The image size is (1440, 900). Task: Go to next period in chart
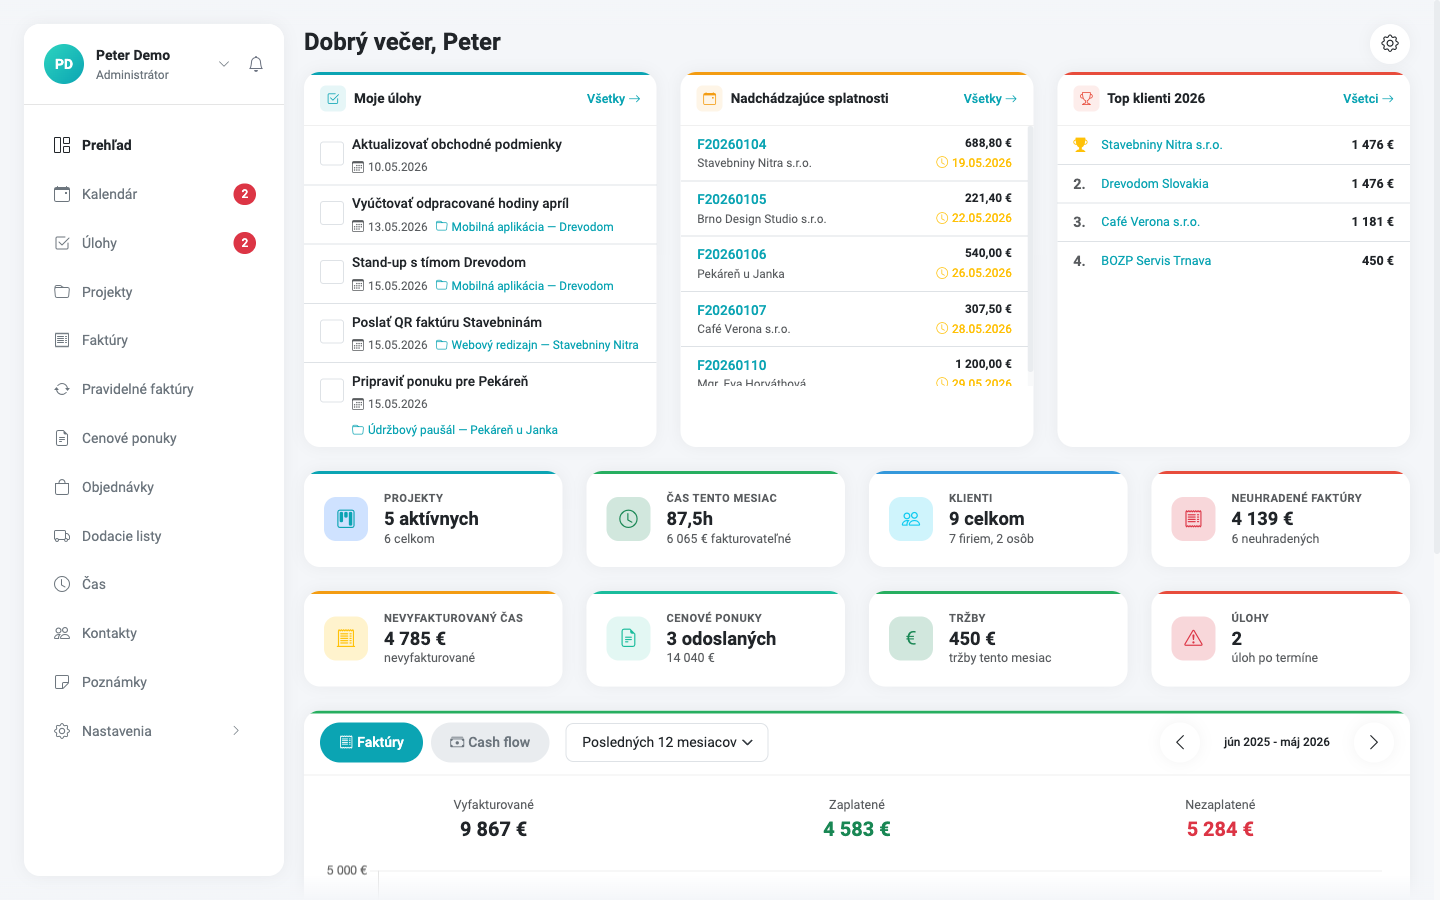click(1373, 742)
